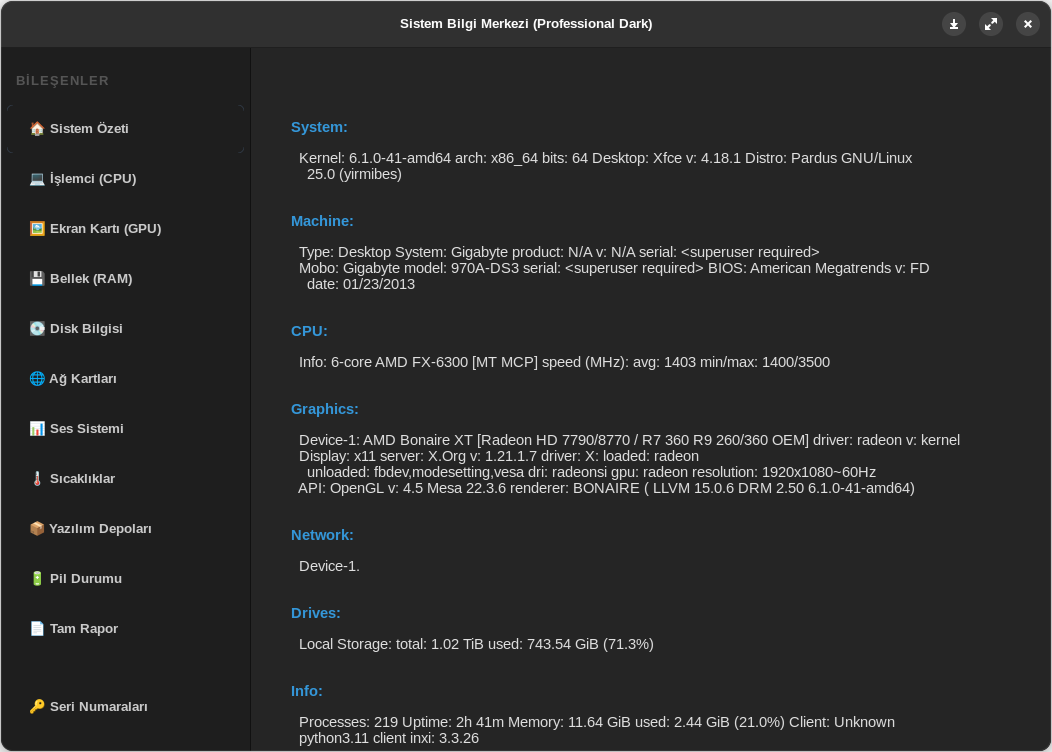Click the thermometer icon for Sıcaklıklar
The width and height of the screenshot is (1052, 752).
coord(37,479)
